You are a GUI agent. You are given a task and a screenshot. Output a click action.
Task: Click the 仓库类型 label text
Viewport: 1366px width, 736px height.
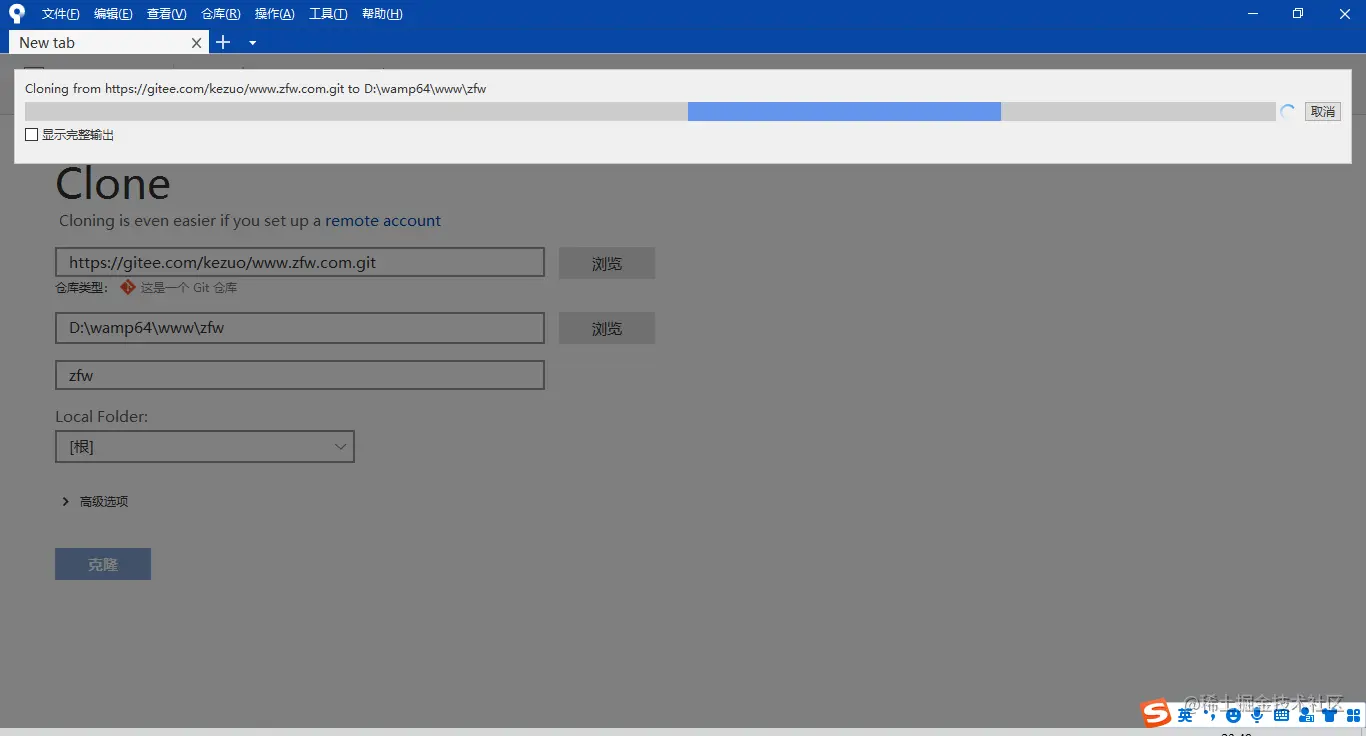pos(82,288)
